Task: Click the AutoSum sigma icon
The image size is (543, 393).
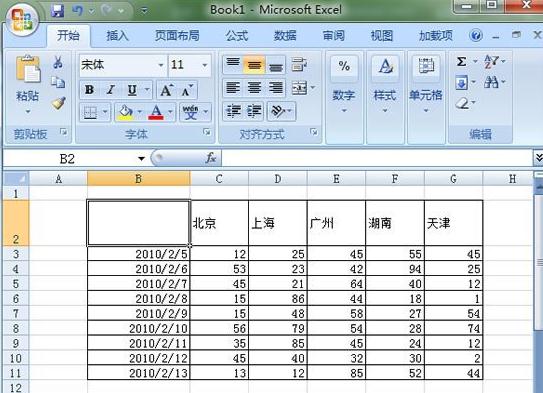Action: (x=461, y=62)
